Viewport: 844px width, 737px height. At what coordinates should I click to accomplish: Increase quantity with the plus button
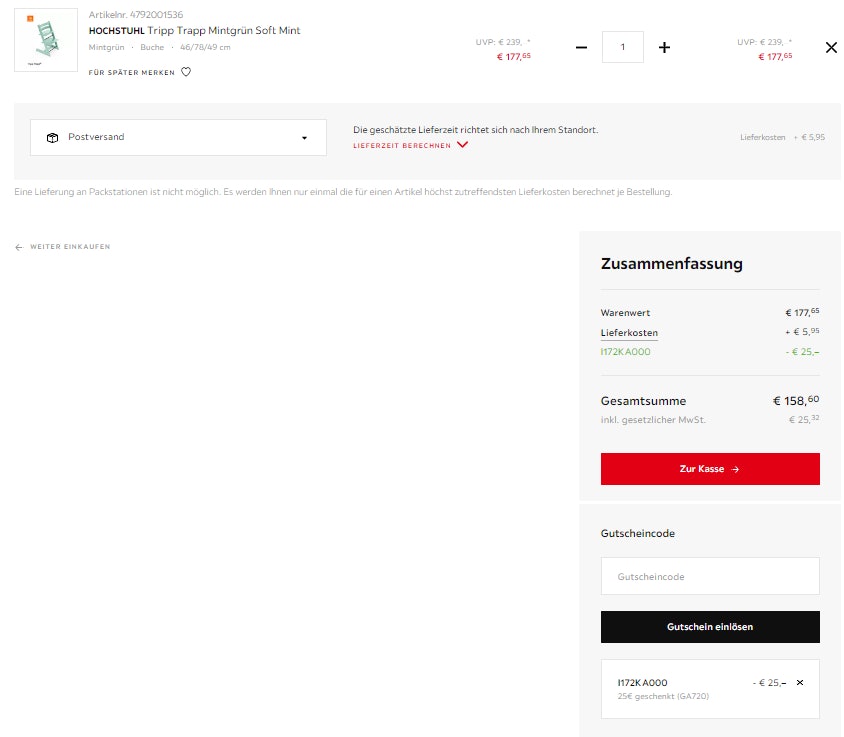point(664,47)
